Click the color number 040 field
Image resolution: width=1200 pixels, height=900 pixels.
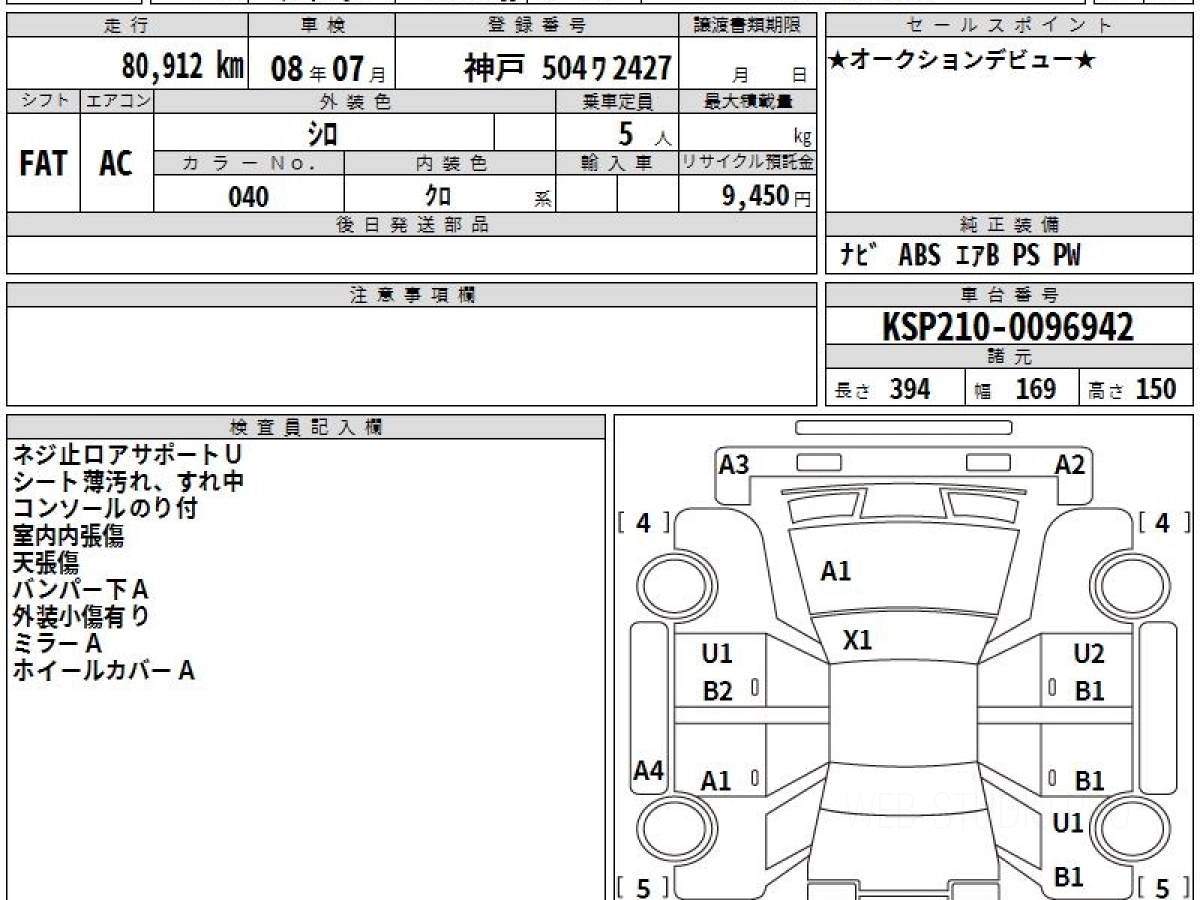pyautogui.click(x=248, y=197)
